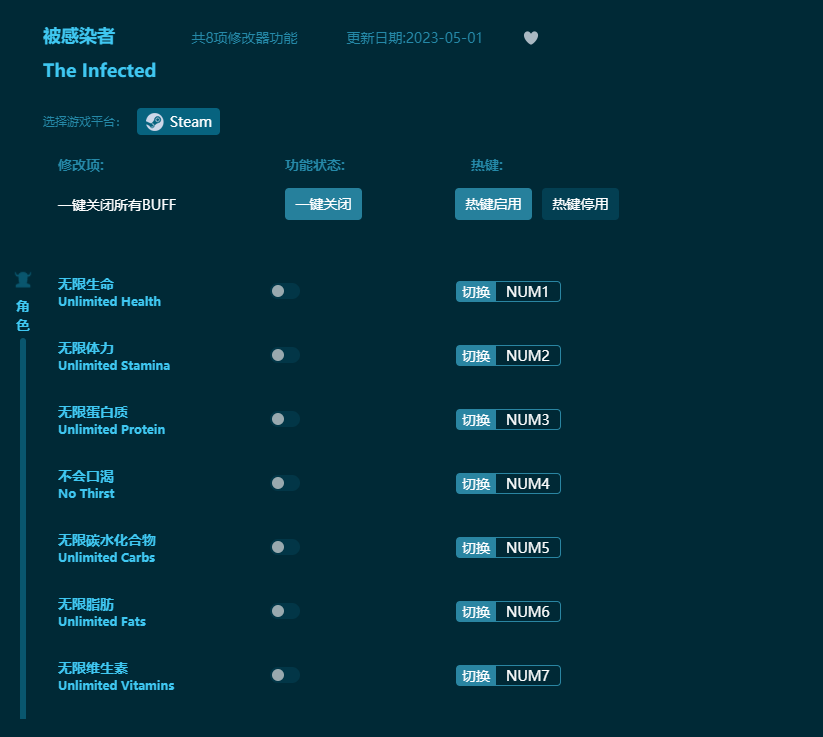Image resolution: width=823 pixels, height=737 pixels.
Task: Select the 角色 section tab
Action: pos(22,314)
